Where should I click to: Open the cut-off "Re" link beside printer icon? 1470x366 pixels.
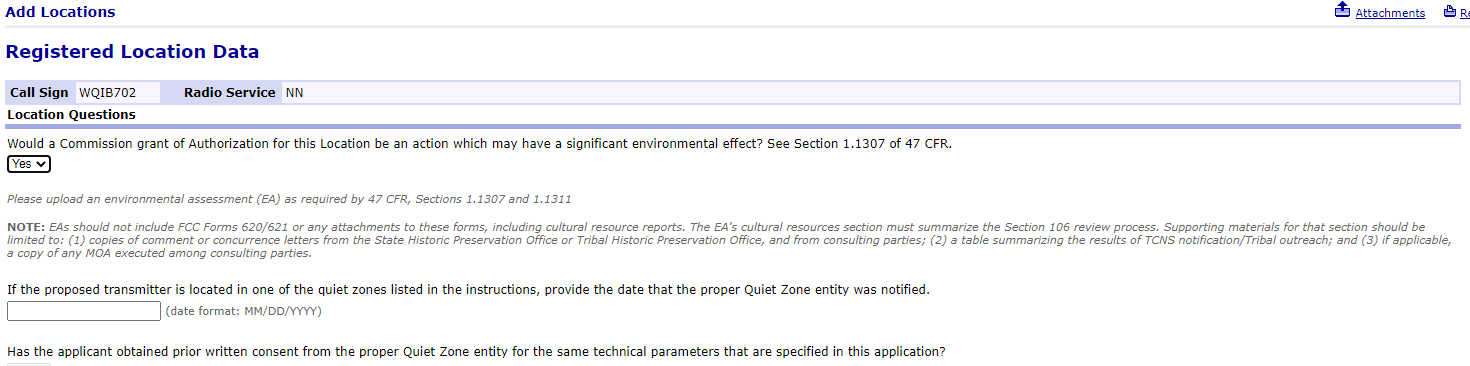[1464, 13]
